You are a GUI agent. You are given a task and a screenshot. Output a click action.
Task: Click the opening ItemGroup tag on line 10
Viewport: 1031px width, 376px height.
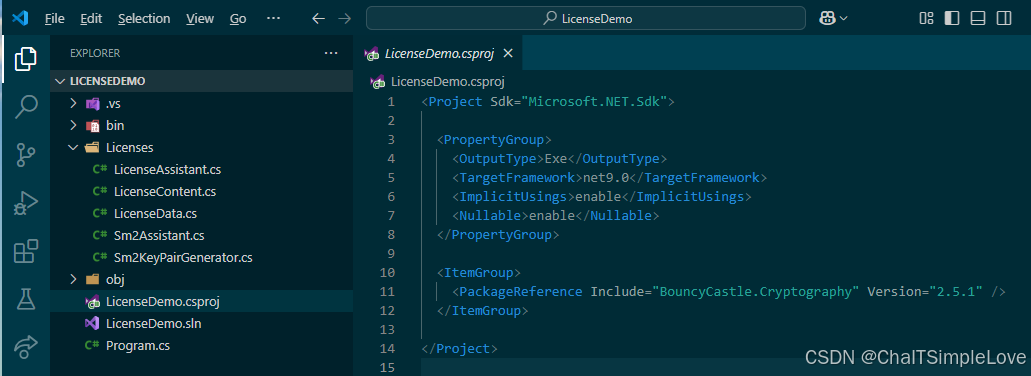pyautogui.click(x=479, y=272)
